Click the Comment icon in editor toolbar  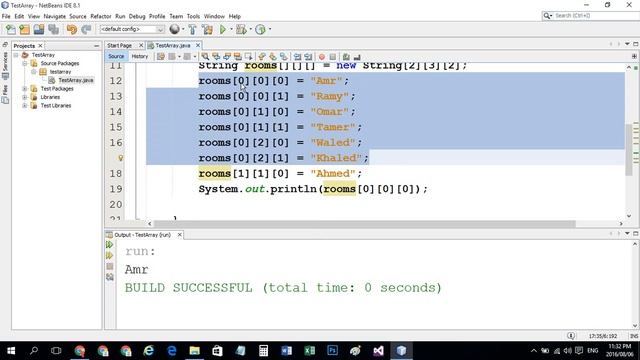[x=346, y=57]
